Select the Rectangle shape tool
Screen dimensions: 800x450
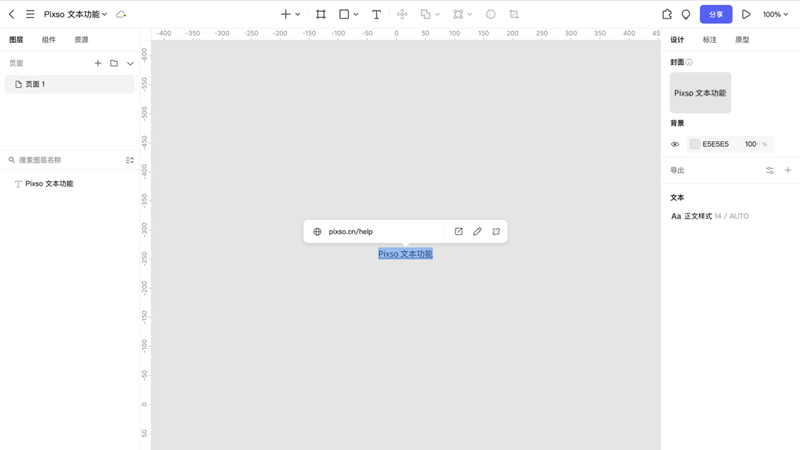pos(344,14)
